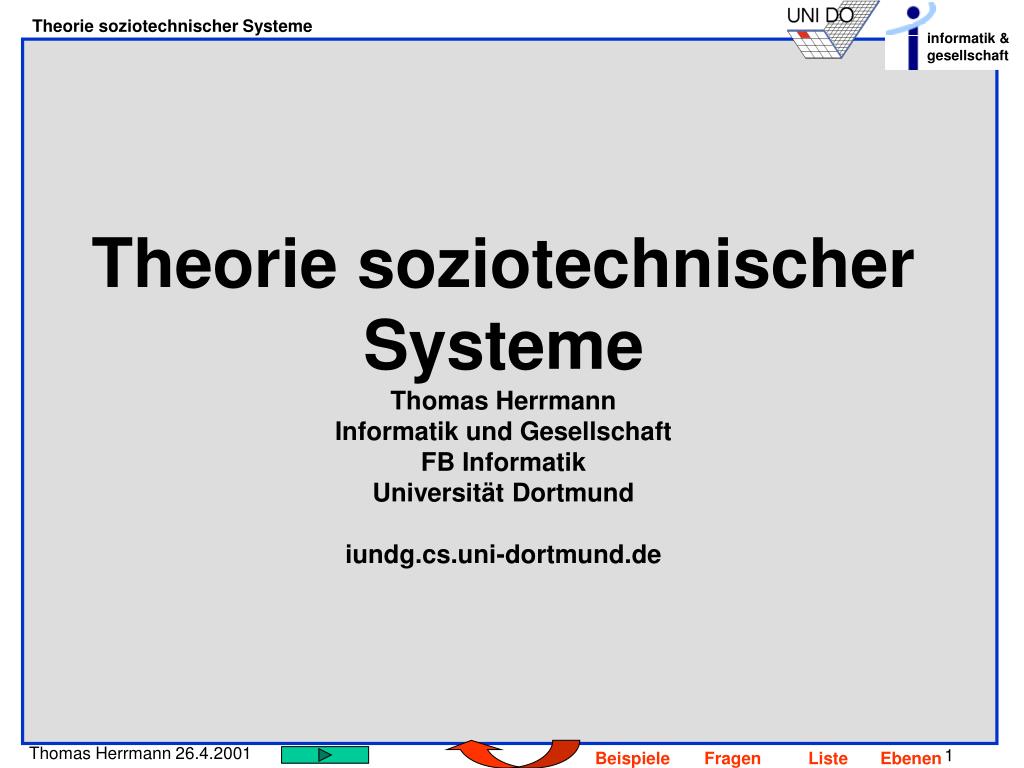Screen dimensions: 1024x768
Task: Click the author name Thomas Herrmann in the slide center
Action: point(503,401)
